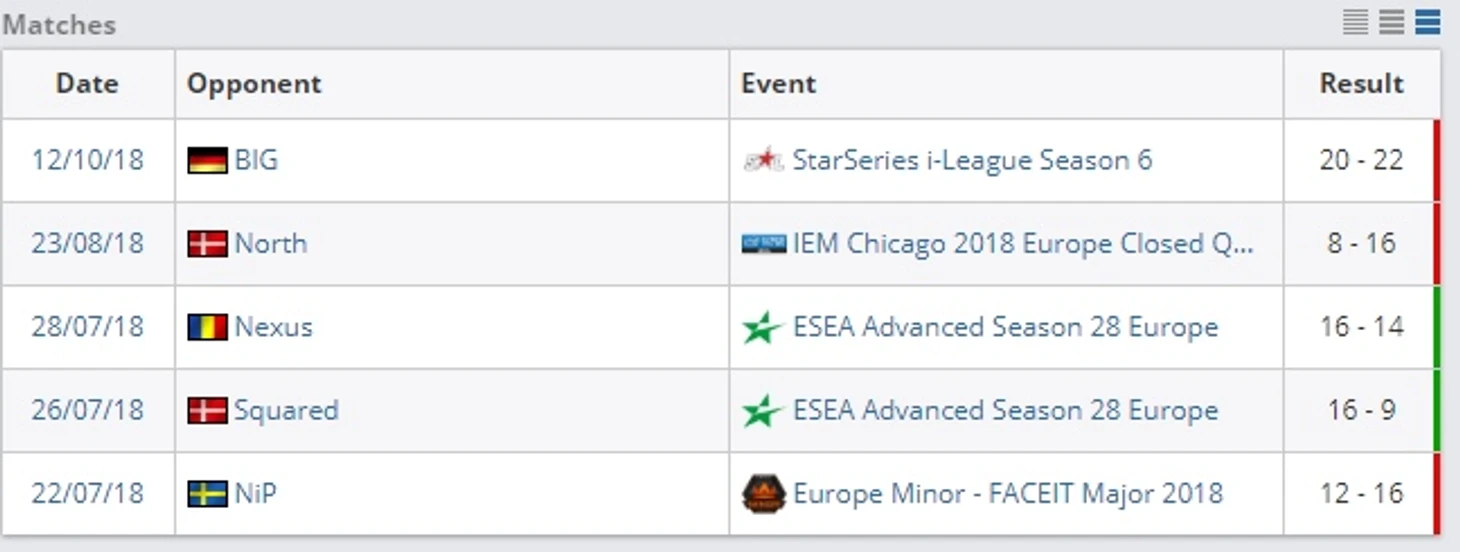
Task: Open the North opponent team link
Action: coord(270,243)
